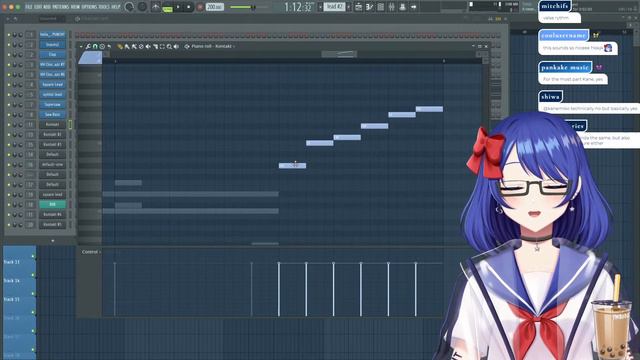Select the Square Lead channel button

[x=52, y=84]
